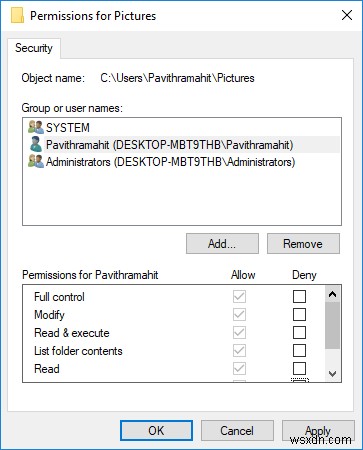Tick Deny checkbox for Read
The image size is (363, 450).
click(299, 368)
